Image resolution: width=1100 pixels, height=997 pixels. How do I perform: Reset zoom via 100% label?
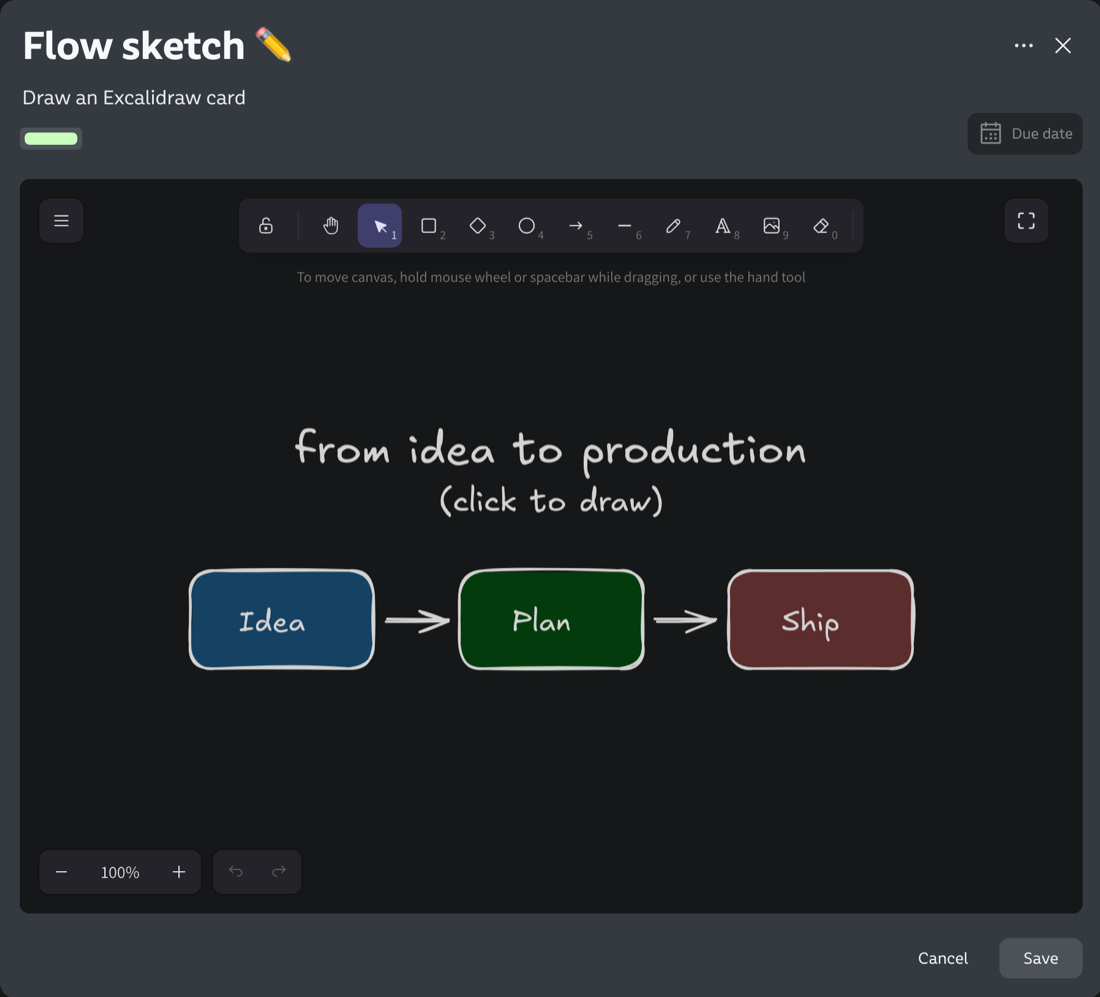click(x=120, y=872)
